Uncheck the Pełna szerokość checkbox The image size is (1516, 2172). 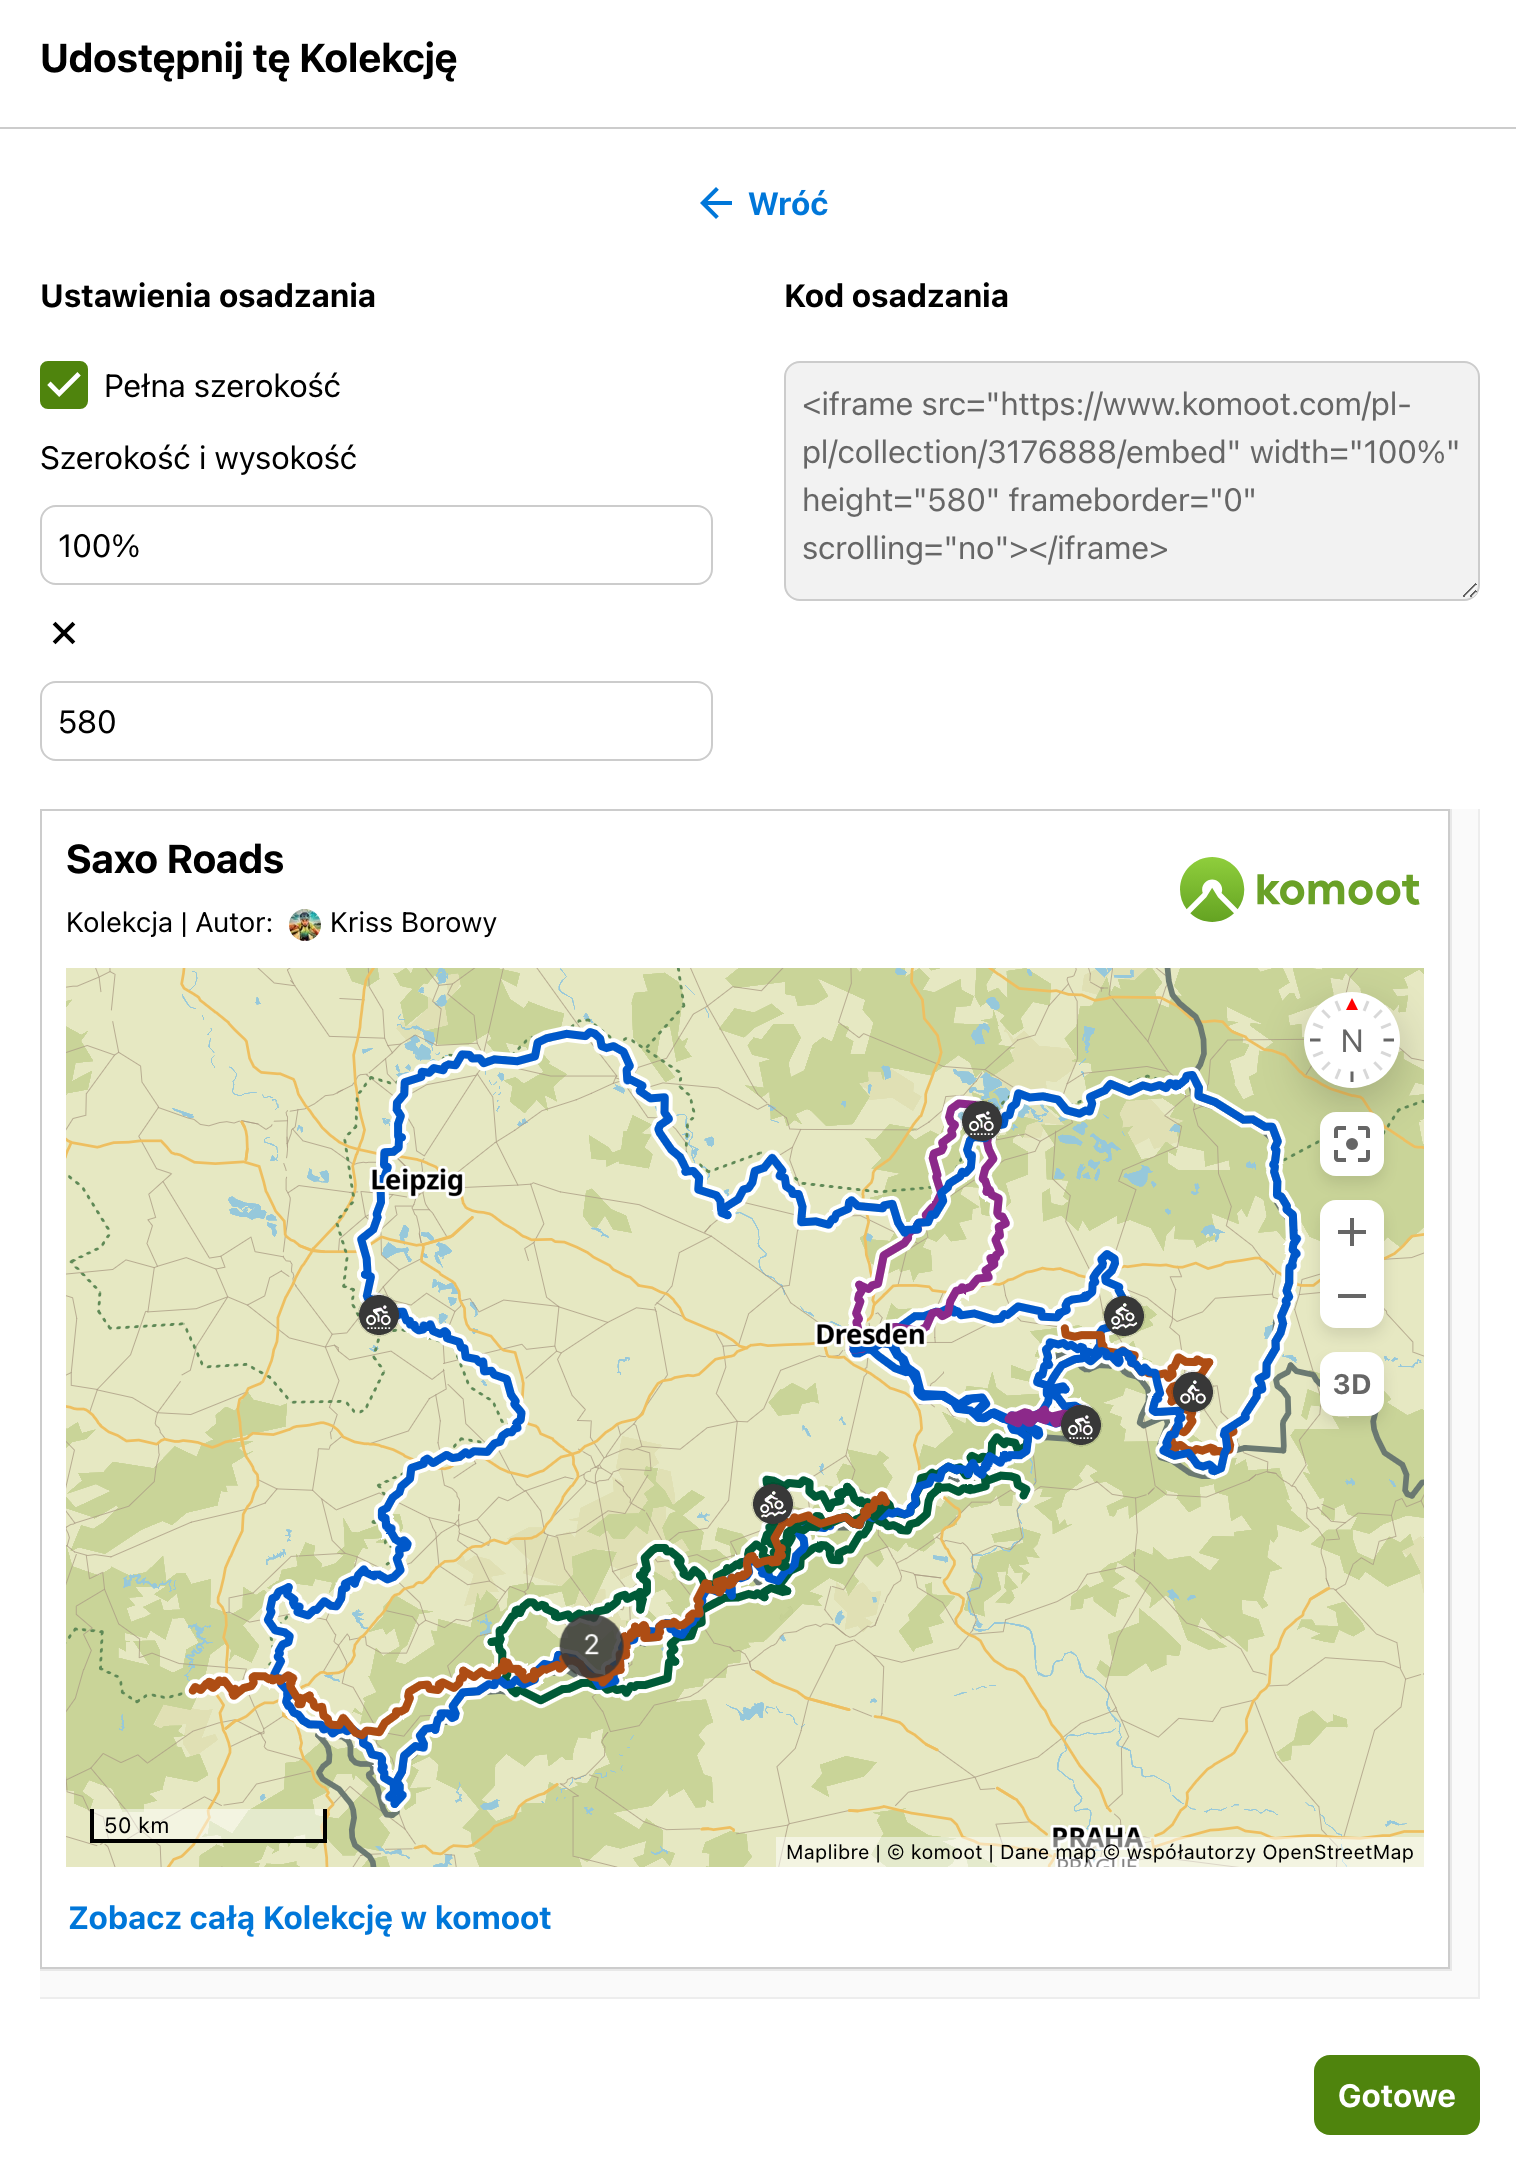coord(64,385)
